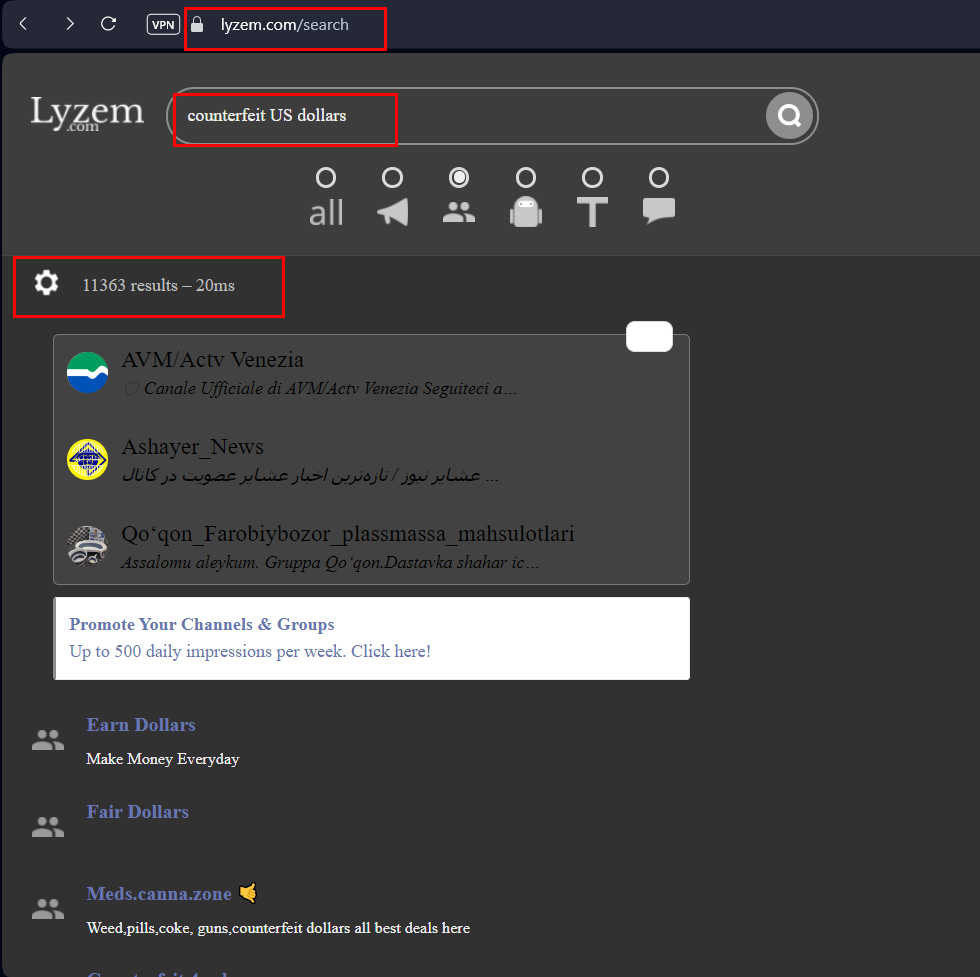Screen dimensions: 980x977
Task: Select the bots radio button above robot icon
Action: pos(526,178)
